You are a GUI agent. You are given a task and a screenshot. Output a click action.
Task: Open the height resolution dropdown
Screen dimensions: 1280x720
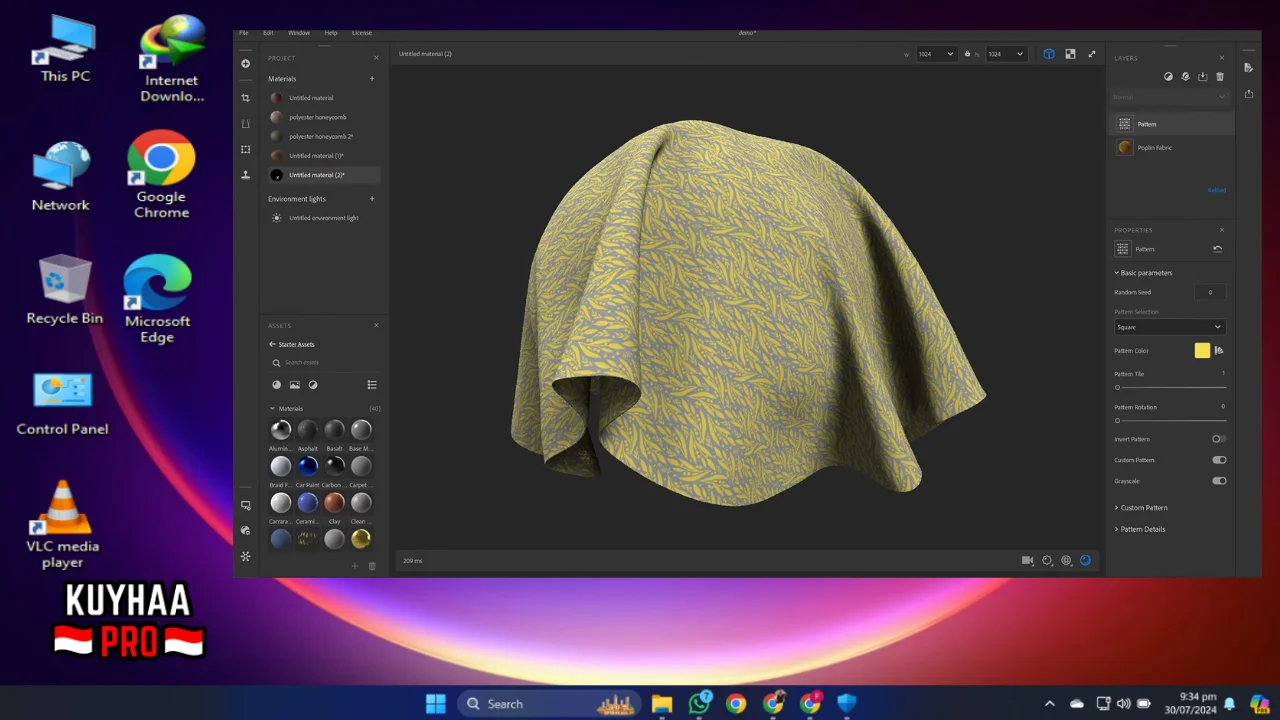[x=1006, y=54]
